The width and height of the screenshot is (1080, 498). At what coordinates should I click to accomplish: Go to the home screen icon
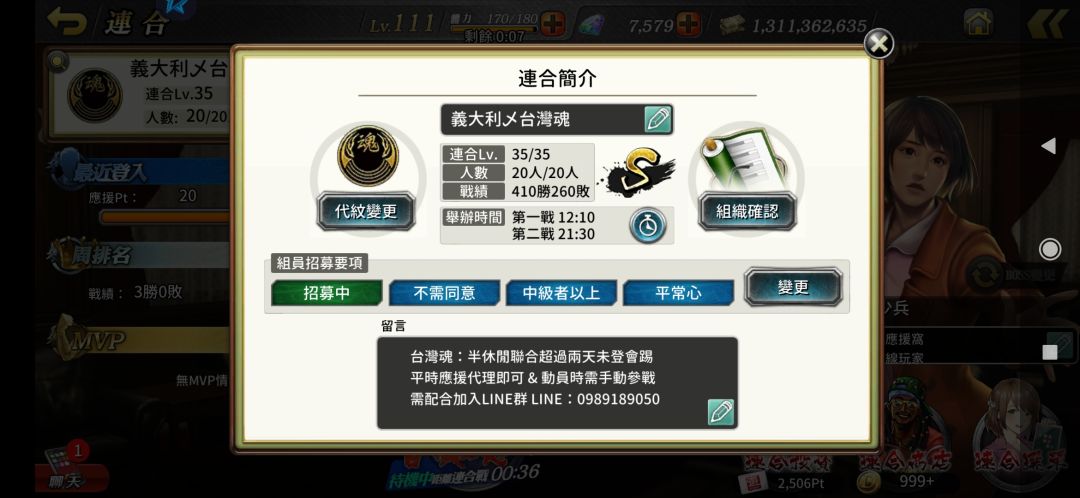tap(978, 23)
